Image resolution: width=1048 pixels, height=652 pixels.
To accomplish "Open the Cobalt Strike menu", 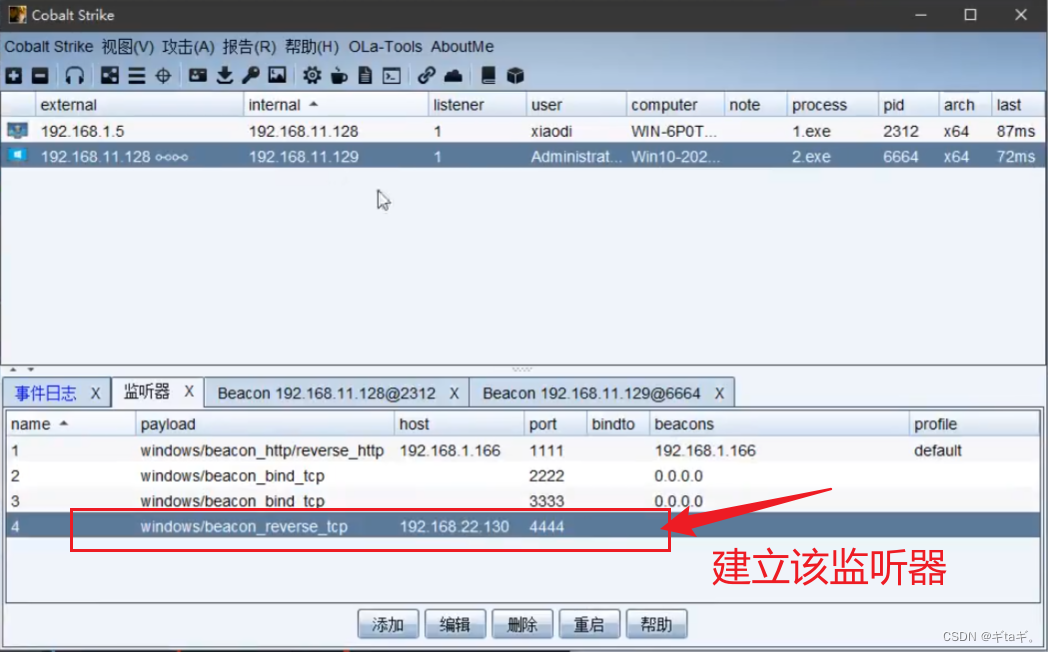I will [49, 47].
